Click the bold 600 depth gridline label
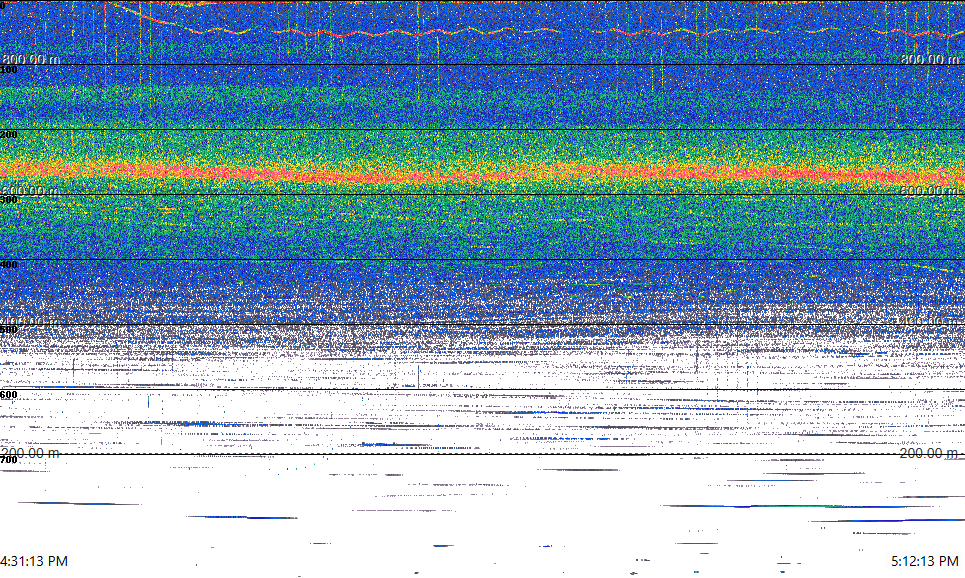 click(9, 395)
